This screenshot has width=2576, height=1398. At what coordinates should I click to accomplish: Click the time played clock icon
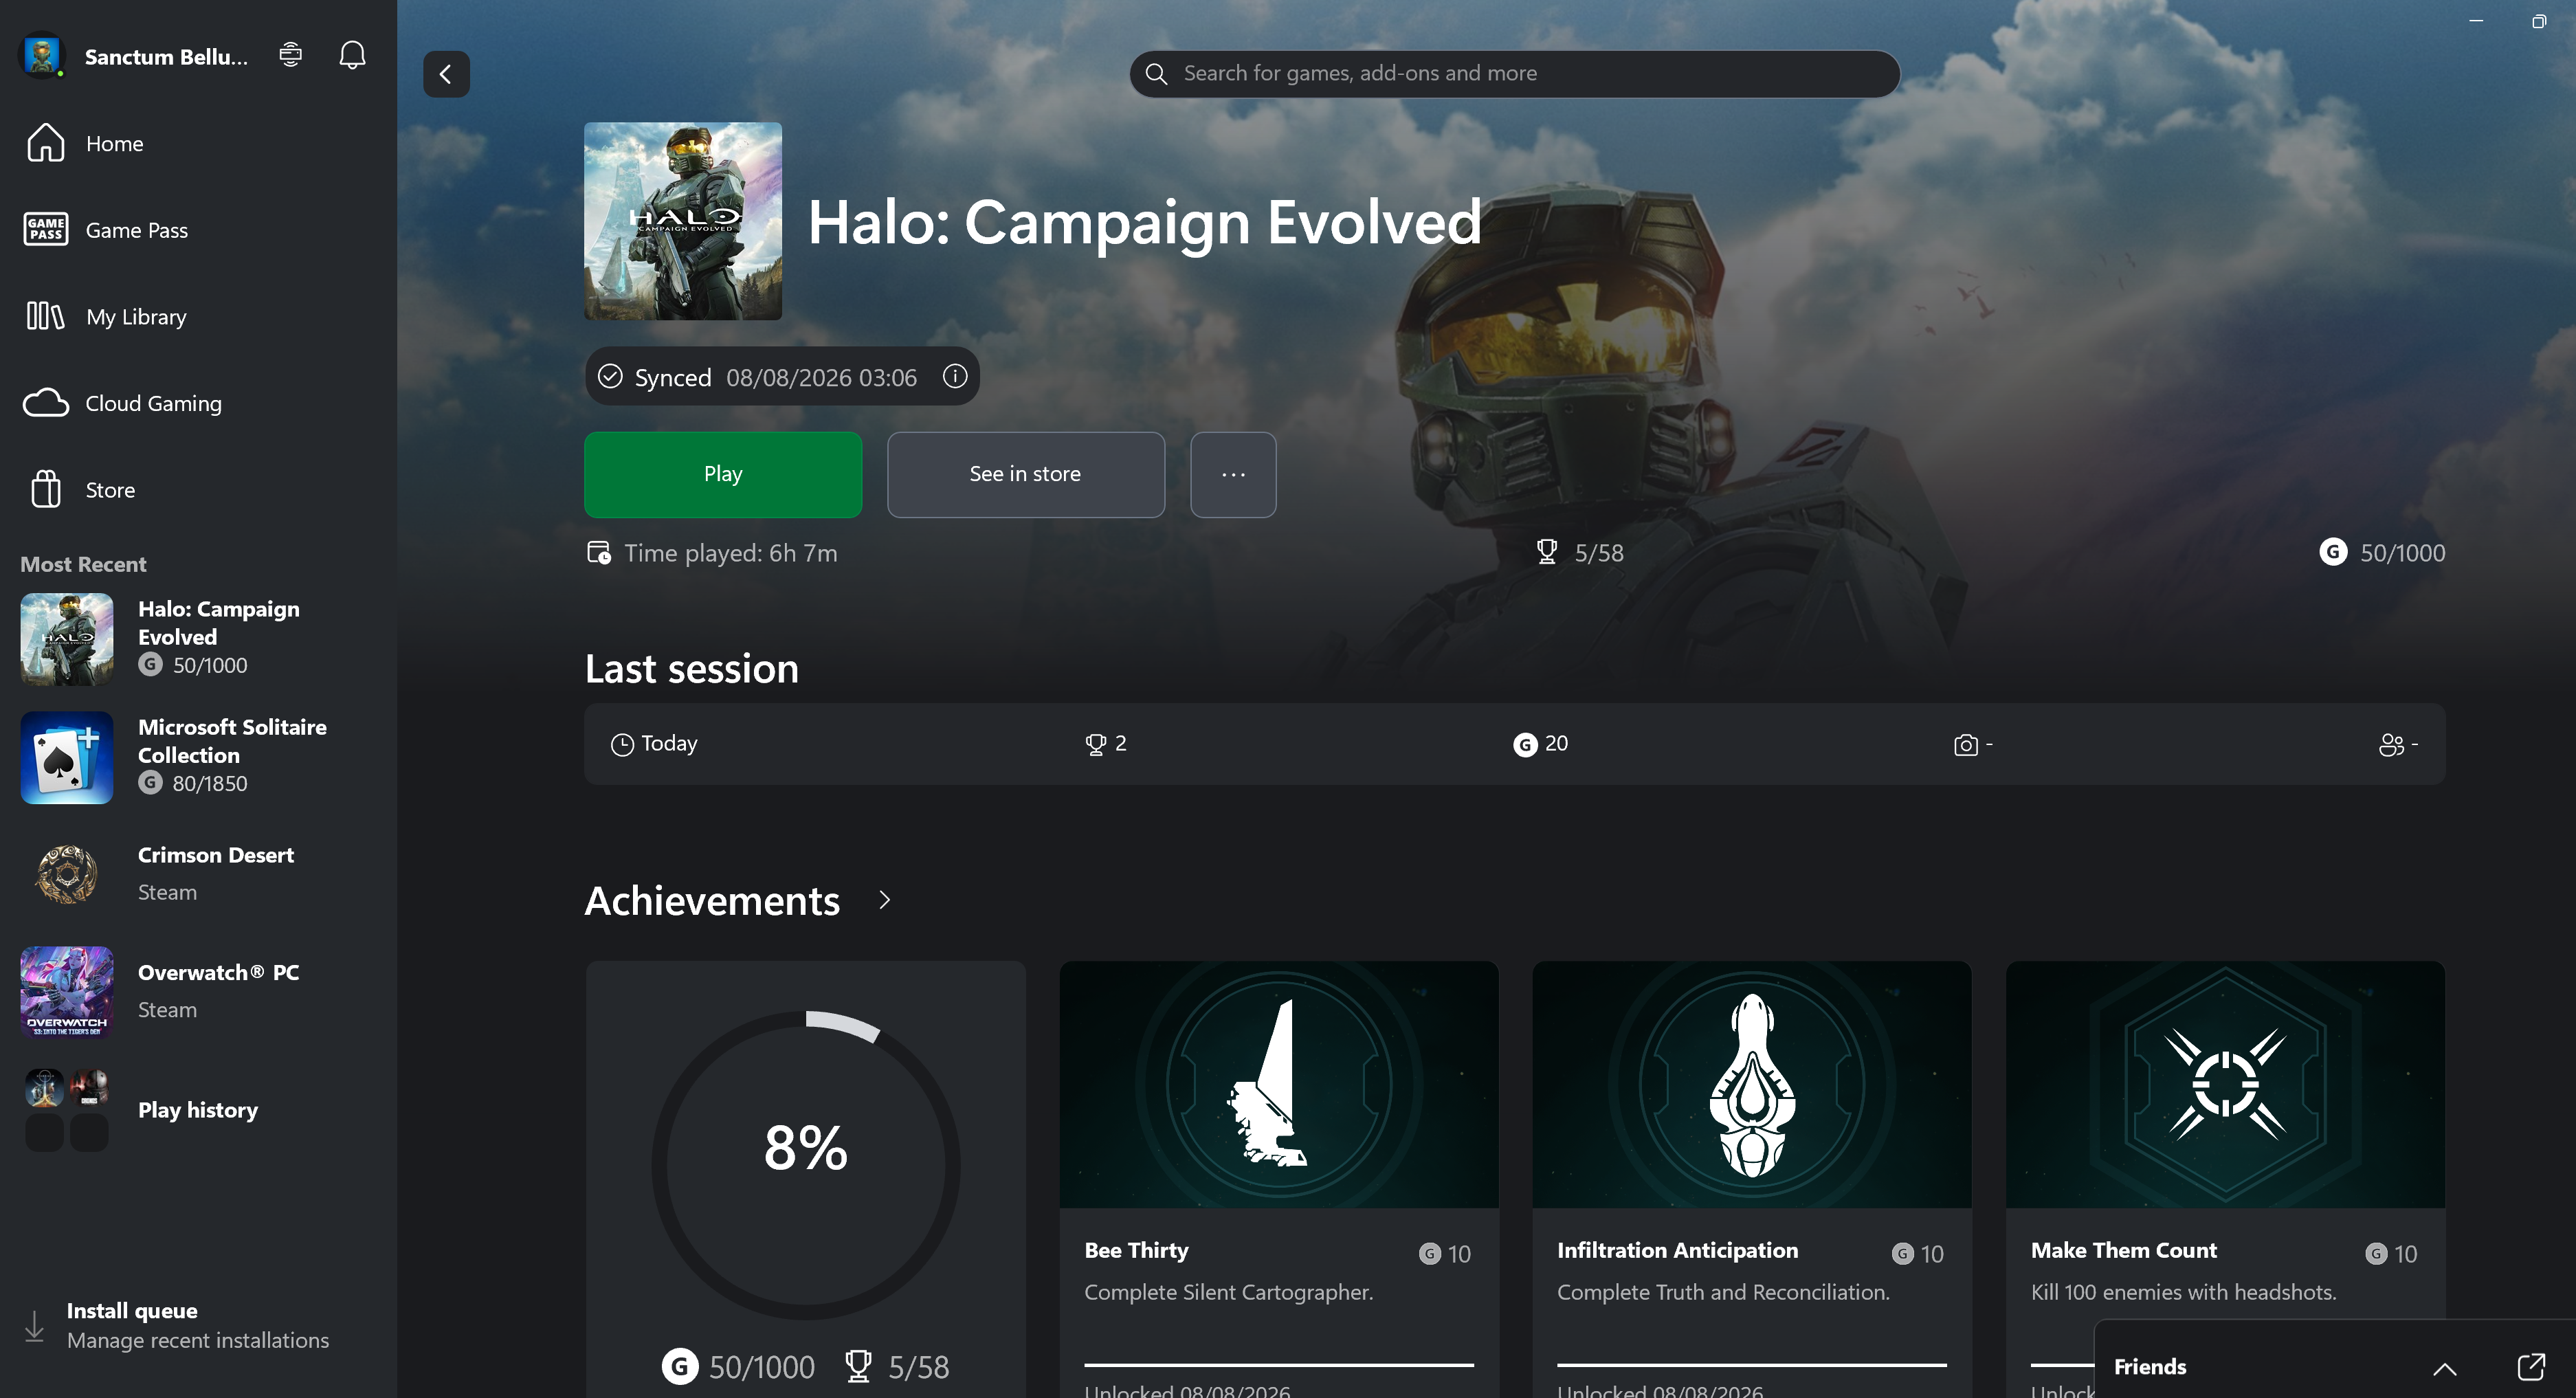(x=599, y=552)
